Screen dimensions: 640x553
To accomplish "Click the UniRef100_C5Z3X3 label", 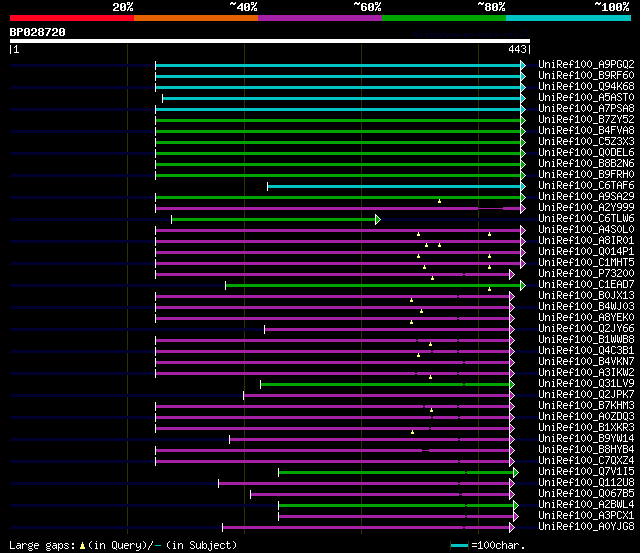I will click(x=586, y=142).
